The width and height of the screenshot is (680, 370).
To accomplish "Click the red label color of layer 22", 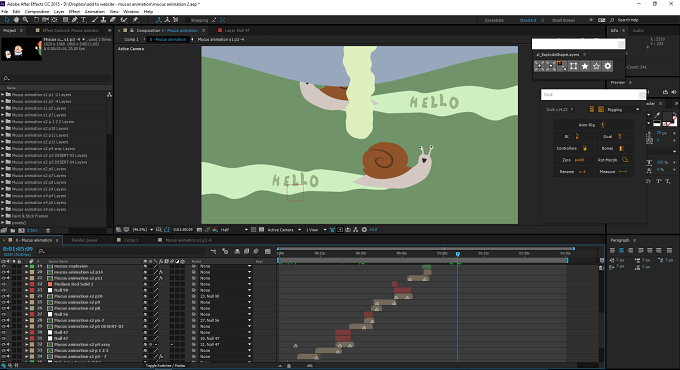I will [32, 284].
